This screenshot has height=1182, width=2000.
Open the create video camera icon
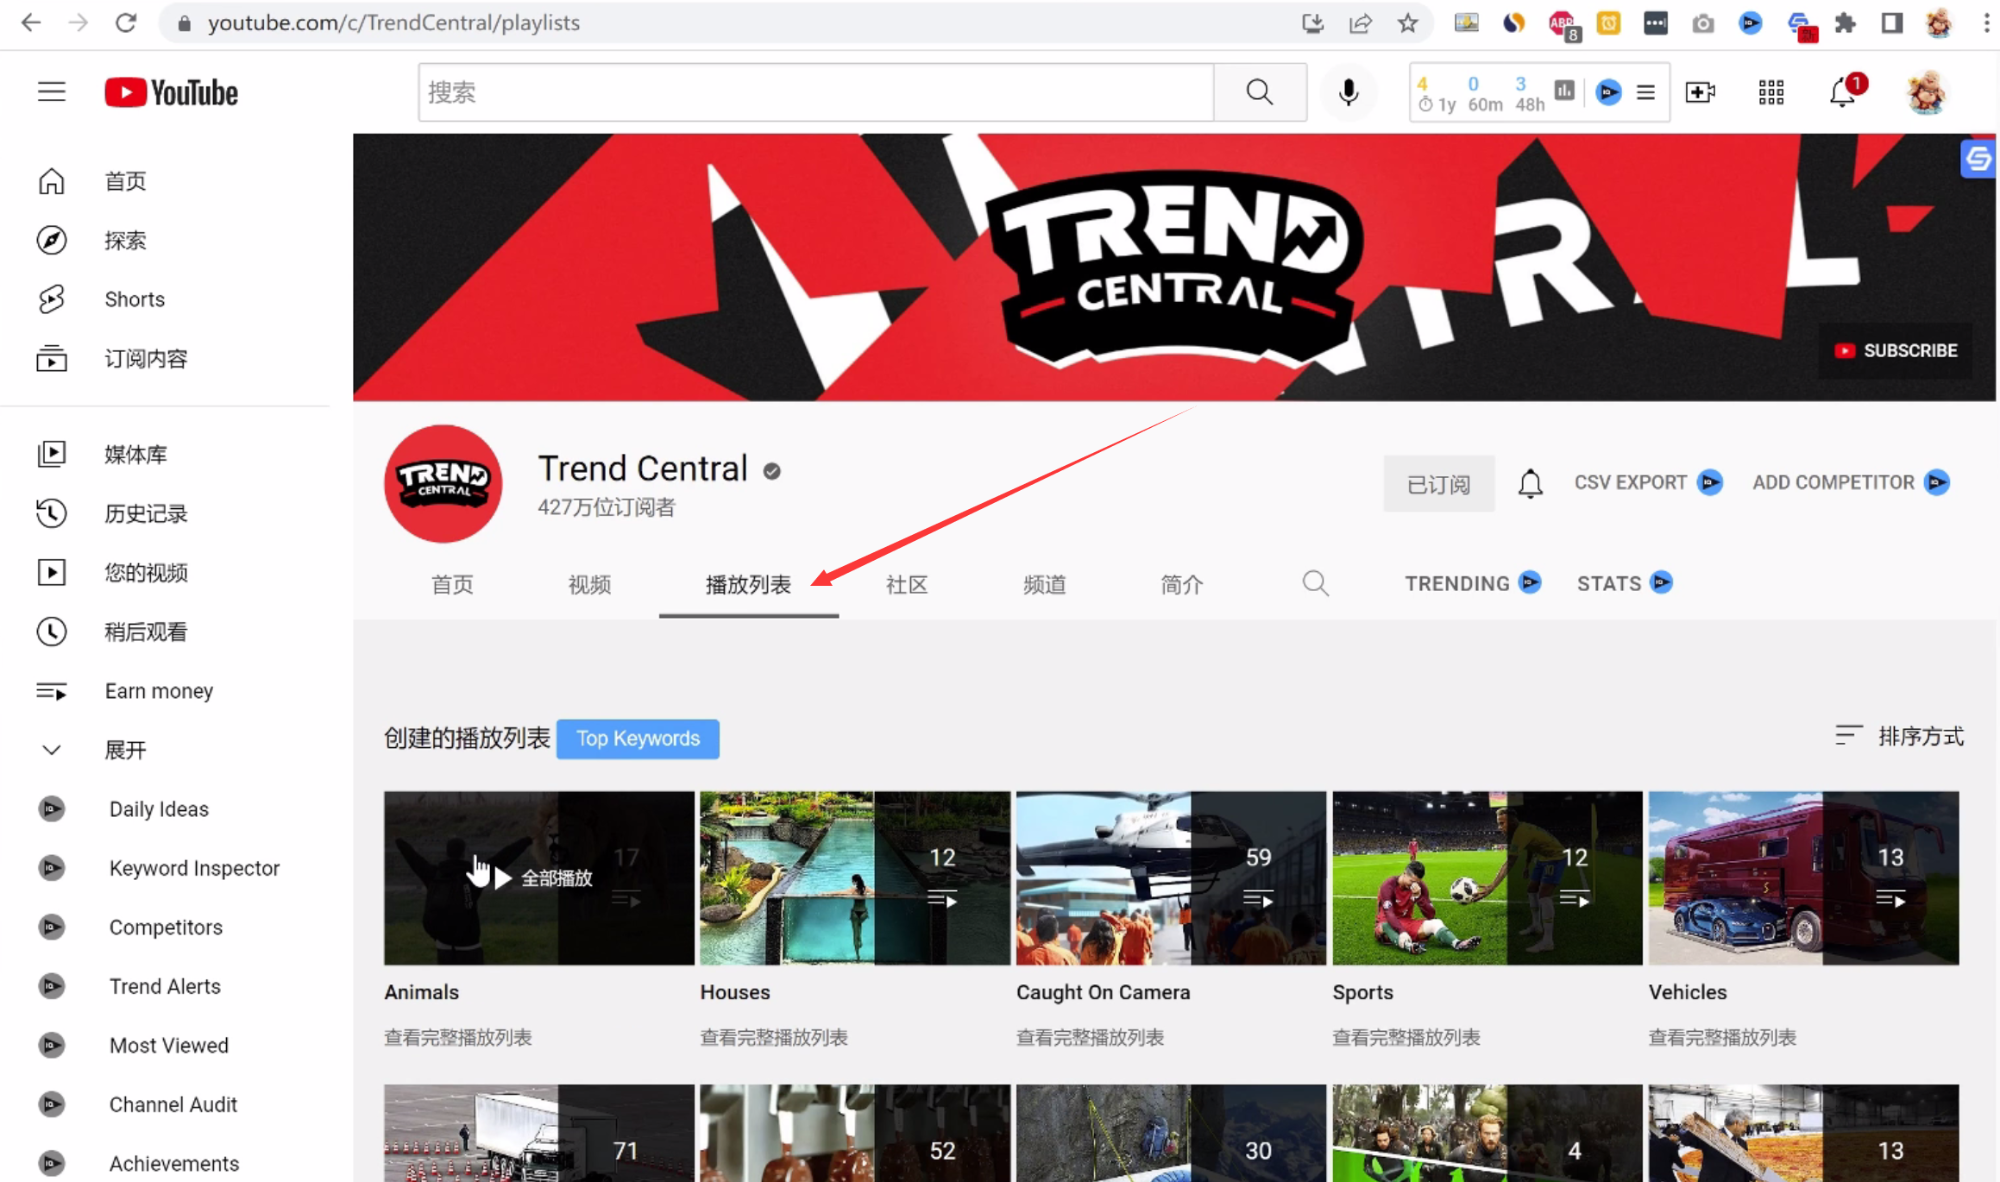click(1700, 92)
